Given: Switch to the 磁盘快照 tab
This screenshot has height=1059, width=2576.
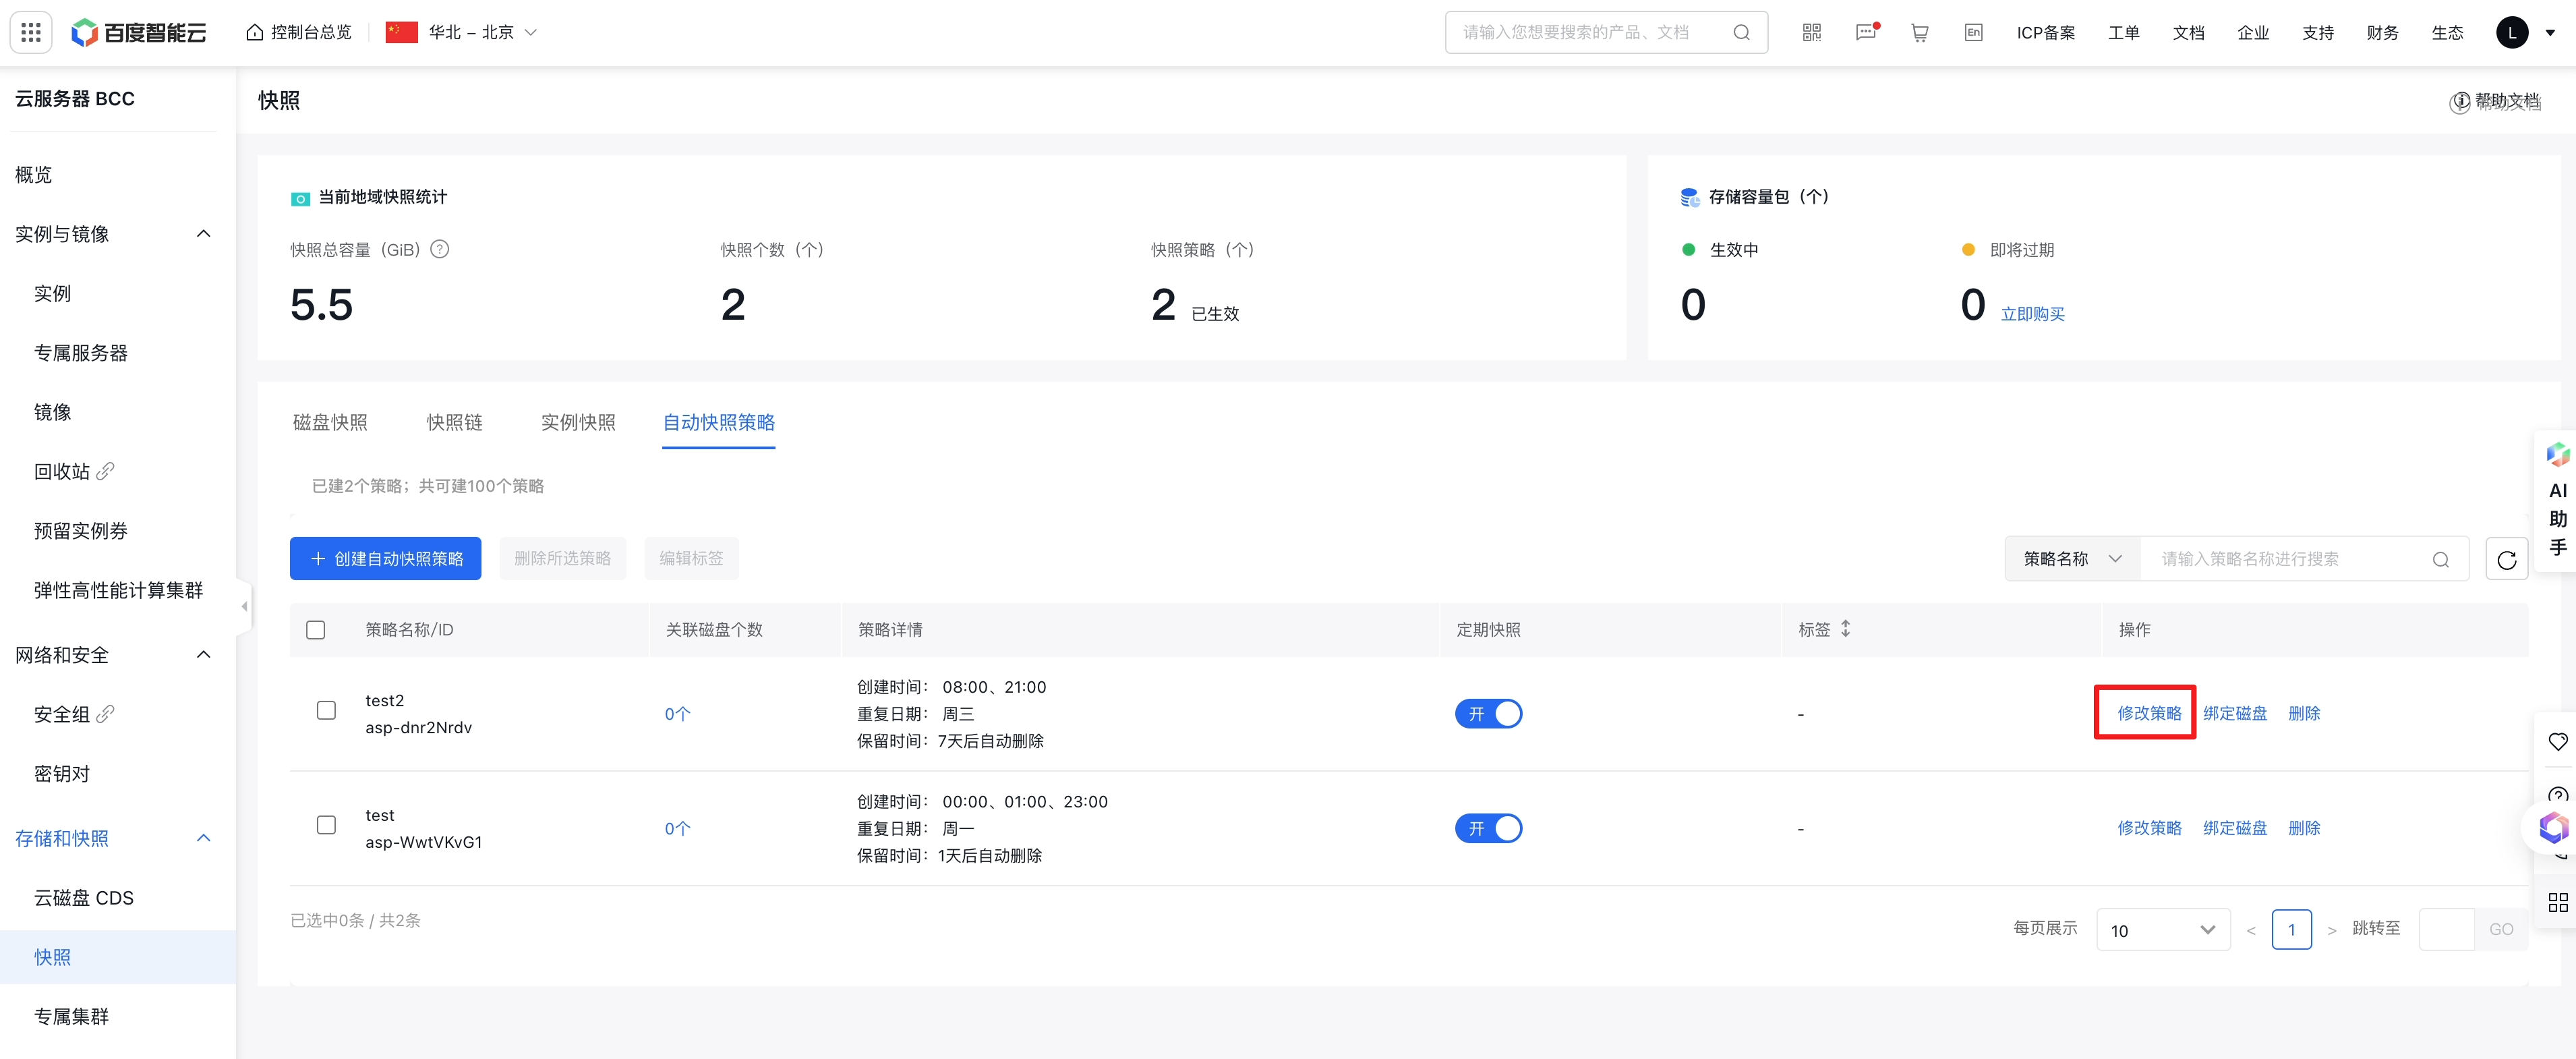Looking at the screenshot, I should pos(330,423).
